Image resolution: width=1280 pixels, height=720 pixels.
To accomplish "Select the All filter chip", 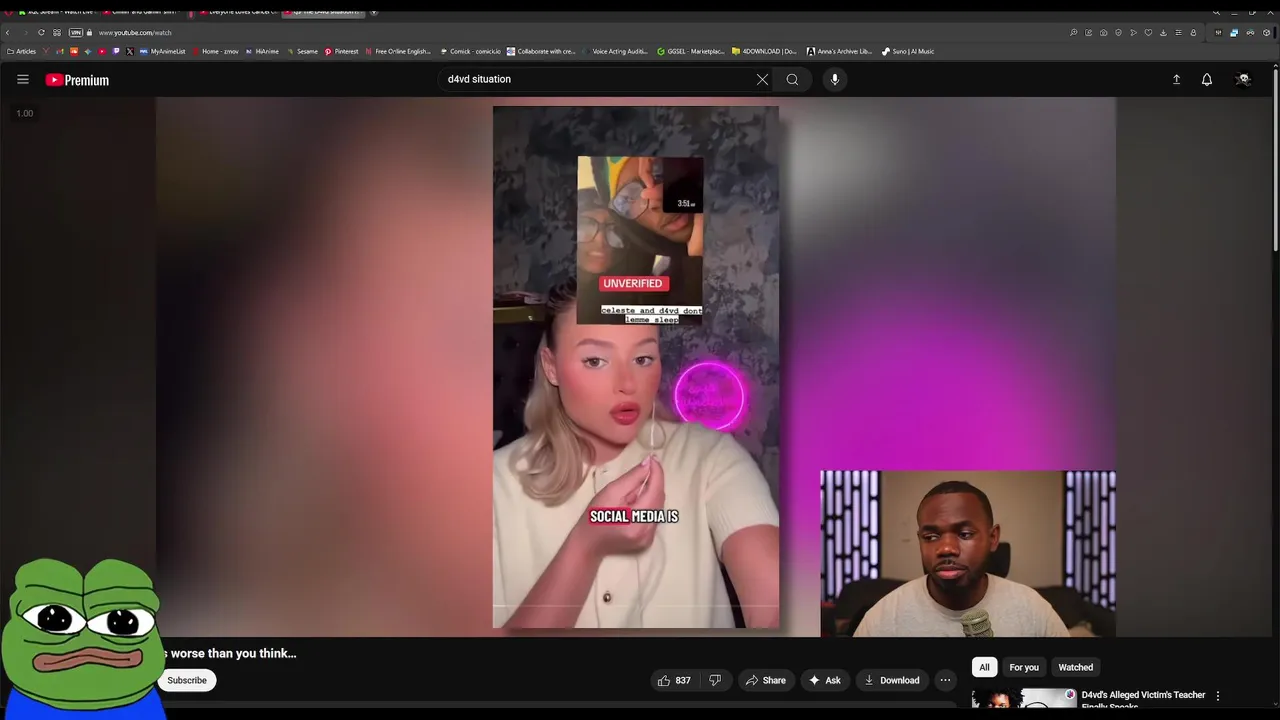I will coord(984,667).
